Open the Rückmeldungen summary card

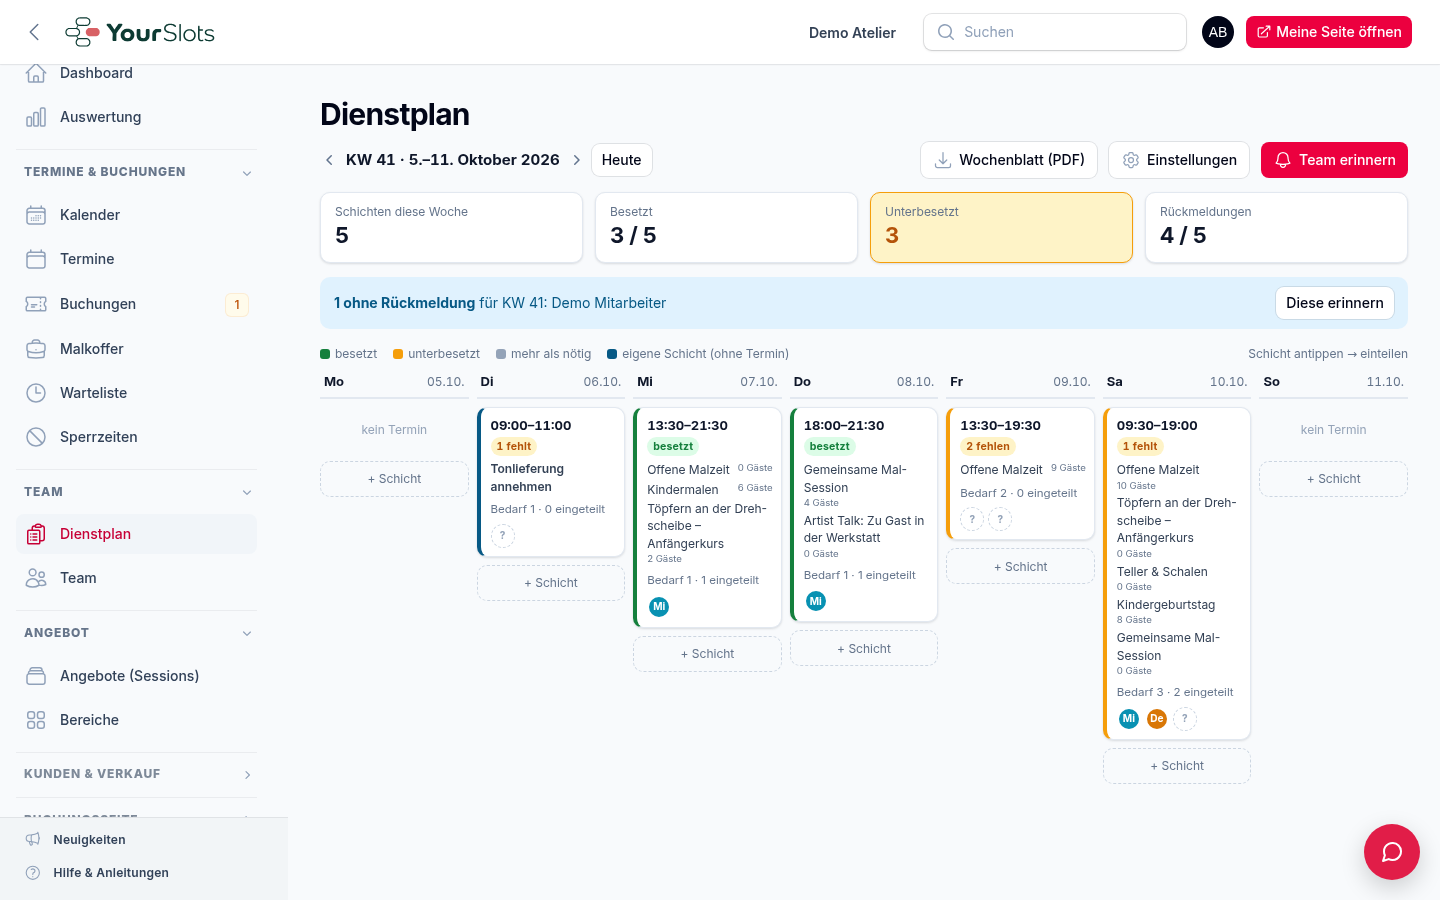tap(1276, 228)
